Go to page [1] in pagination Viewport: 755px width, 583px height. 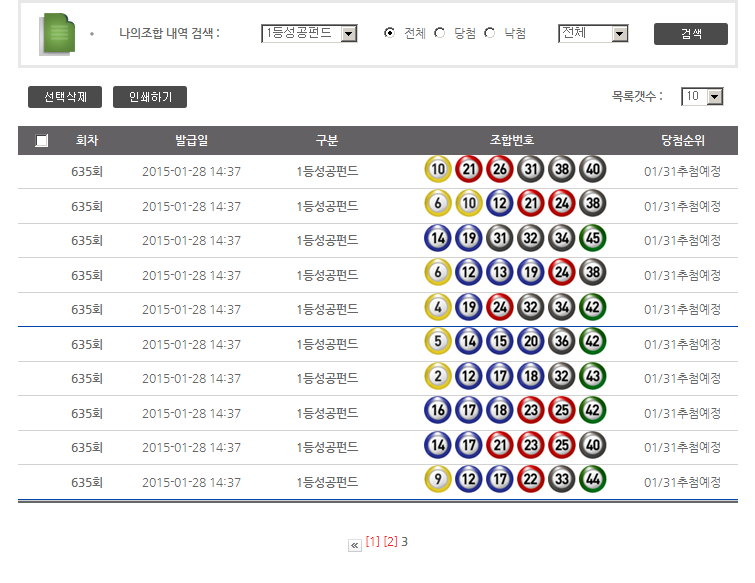(372, 542)
